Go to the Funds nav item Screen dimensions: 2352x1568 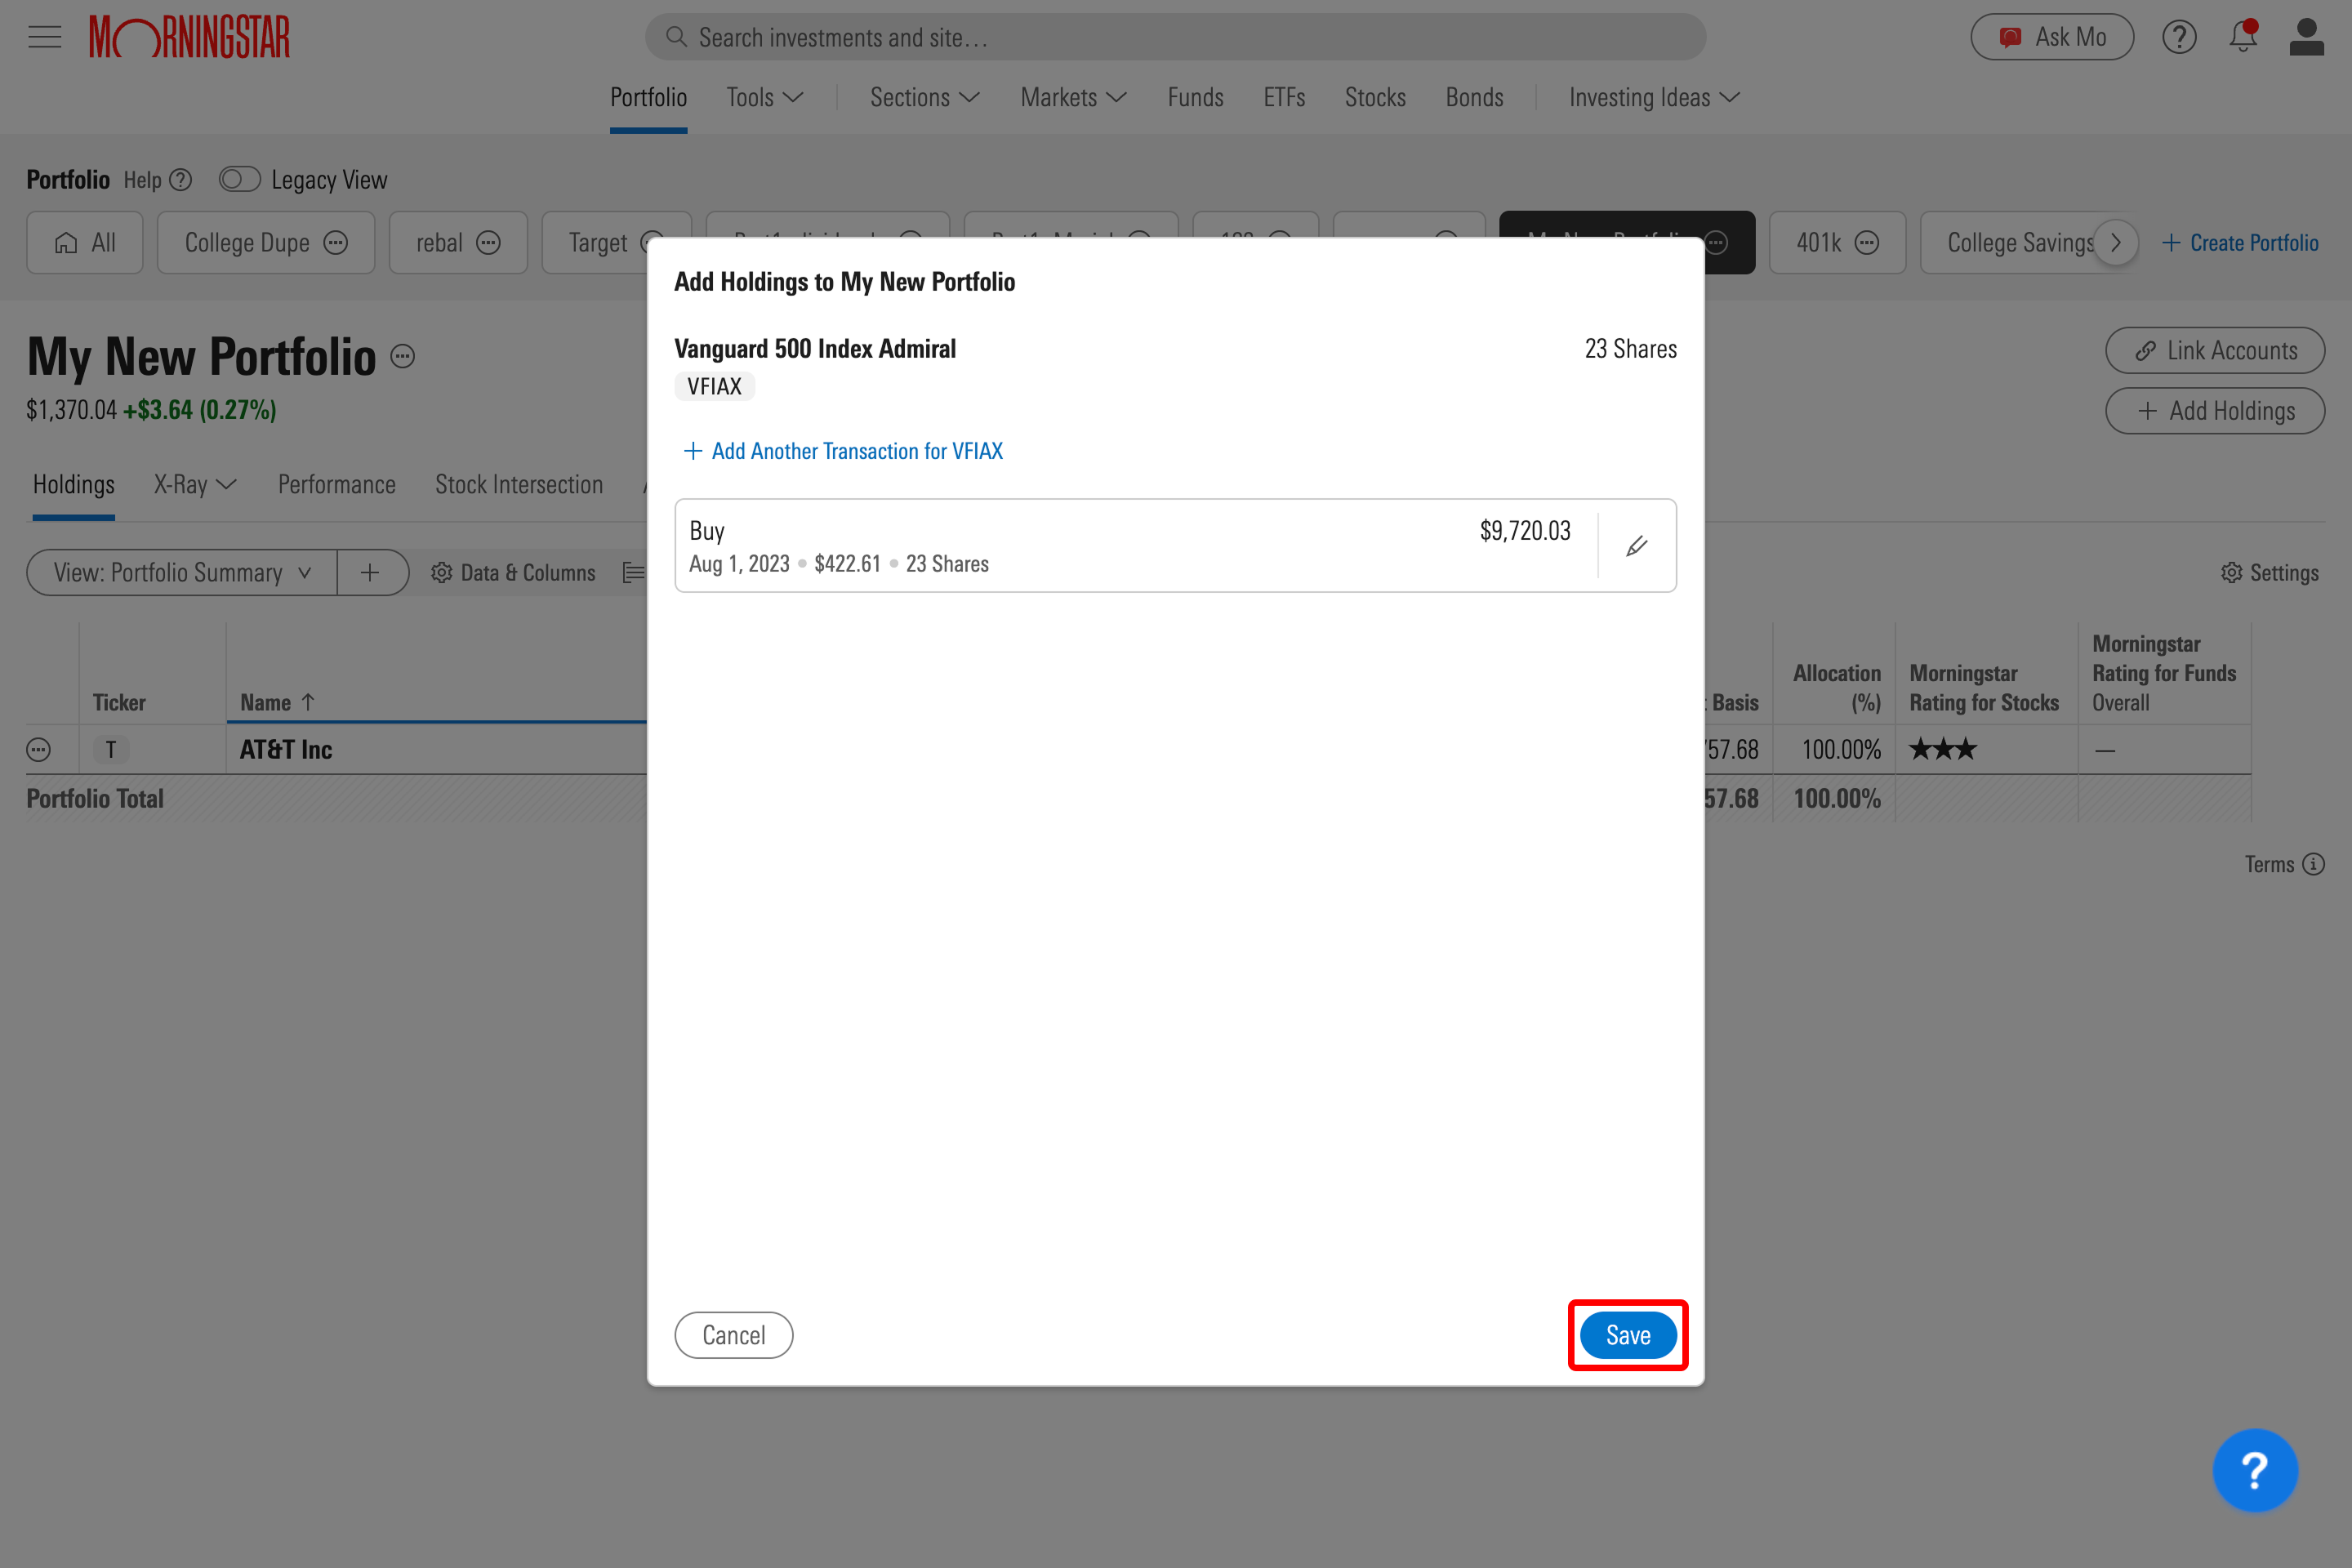[x=1195, y=97]
